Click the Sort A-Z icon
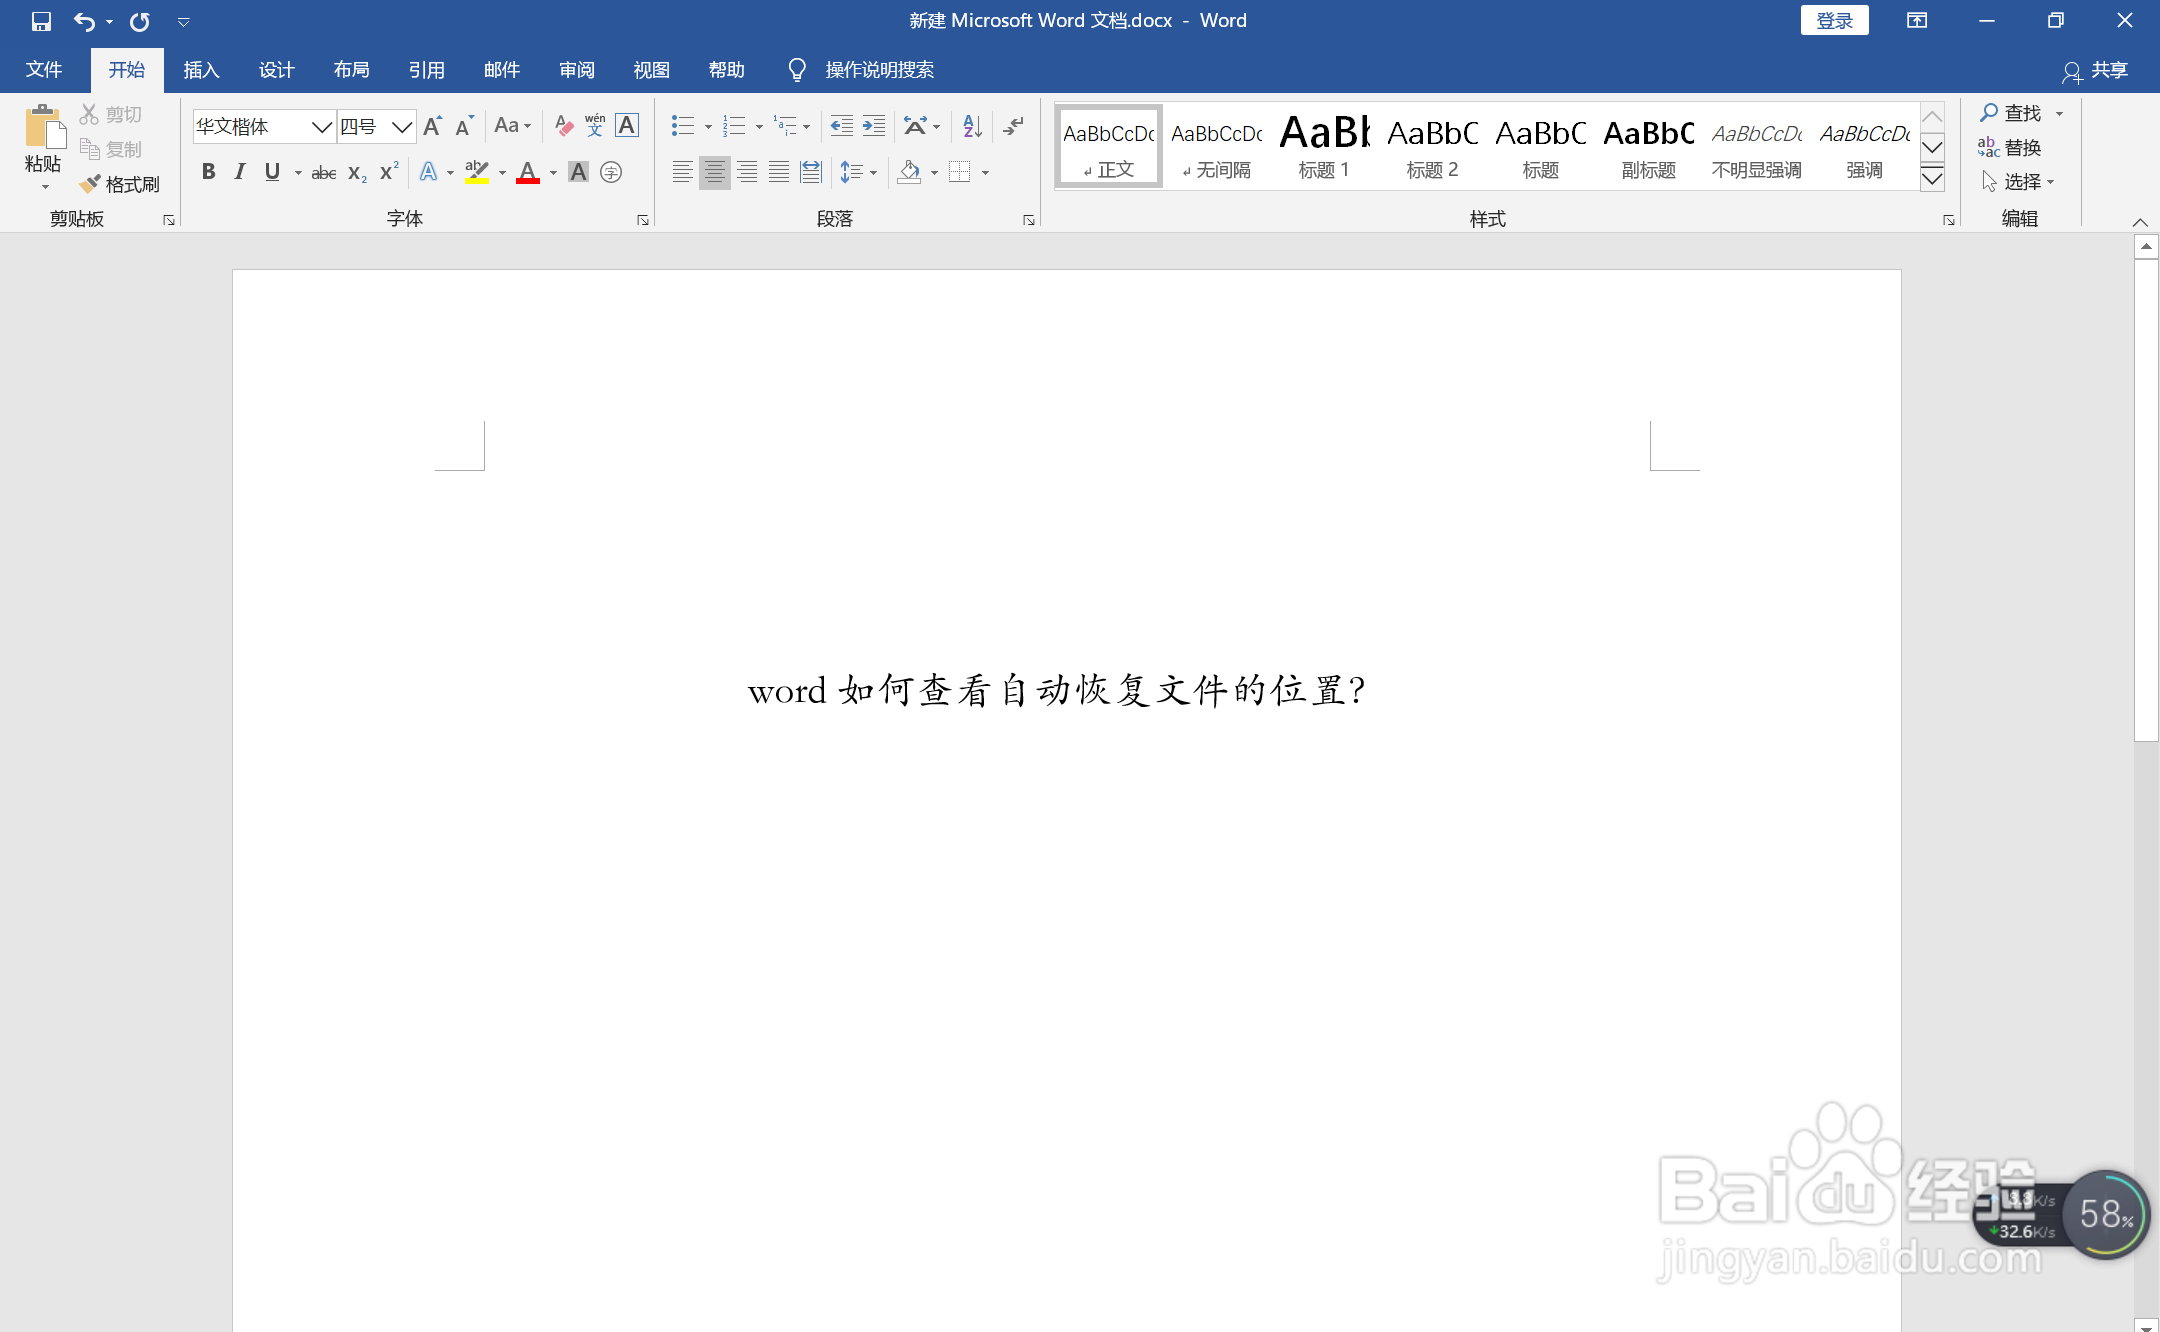The image size is (2160, 1332). point(972,126)
